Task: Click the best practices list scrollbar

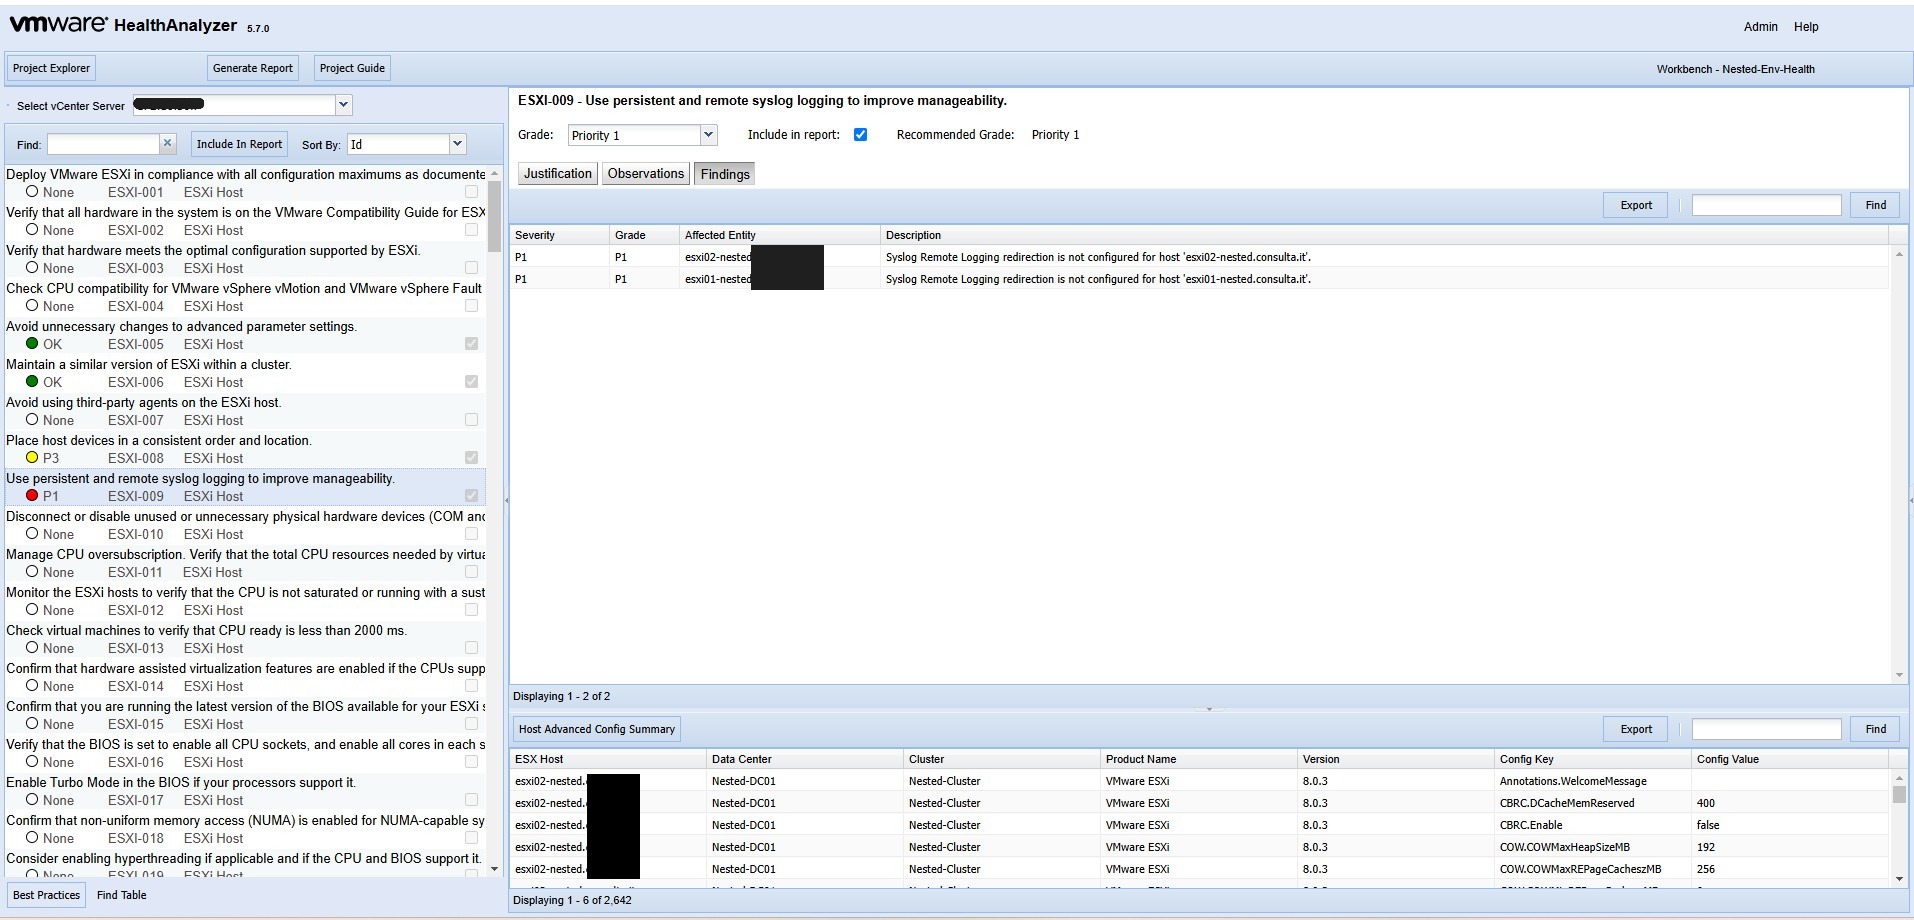Action: (x=494, y=215)
